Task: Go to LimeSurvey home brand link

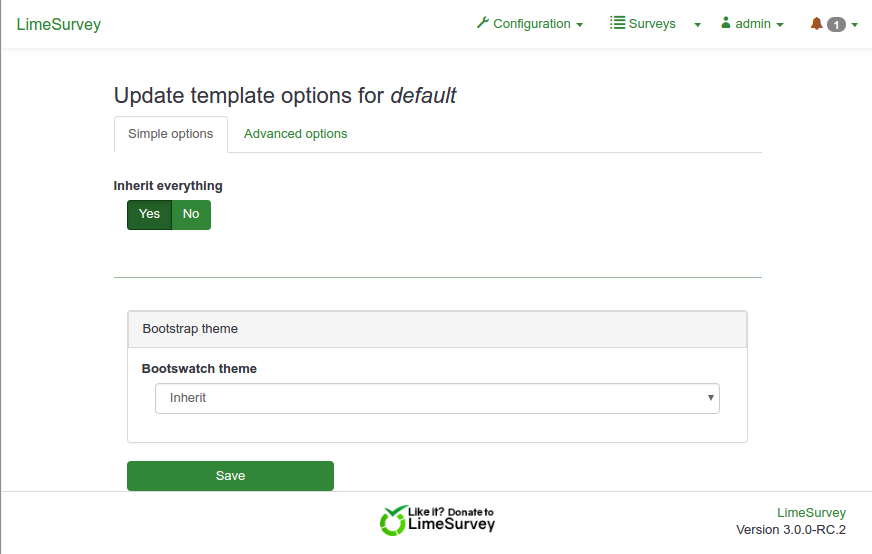Action: coord(59,25)
